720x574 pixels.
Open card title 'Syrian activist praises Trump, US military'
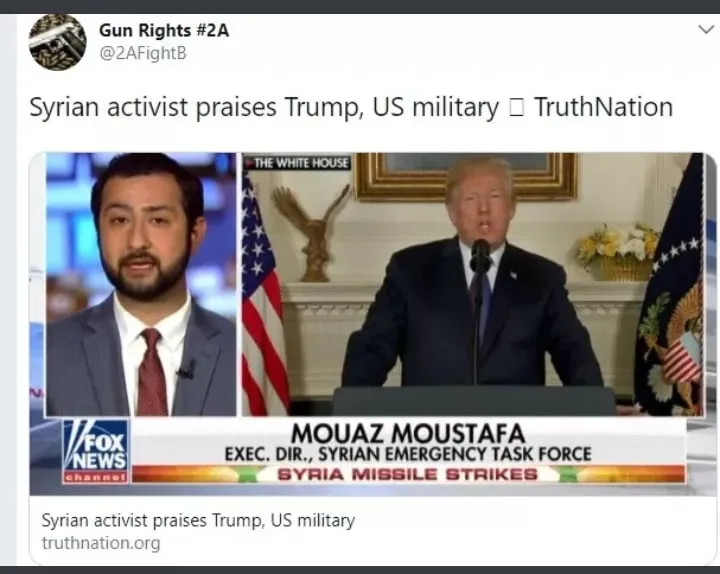[198, 521]
